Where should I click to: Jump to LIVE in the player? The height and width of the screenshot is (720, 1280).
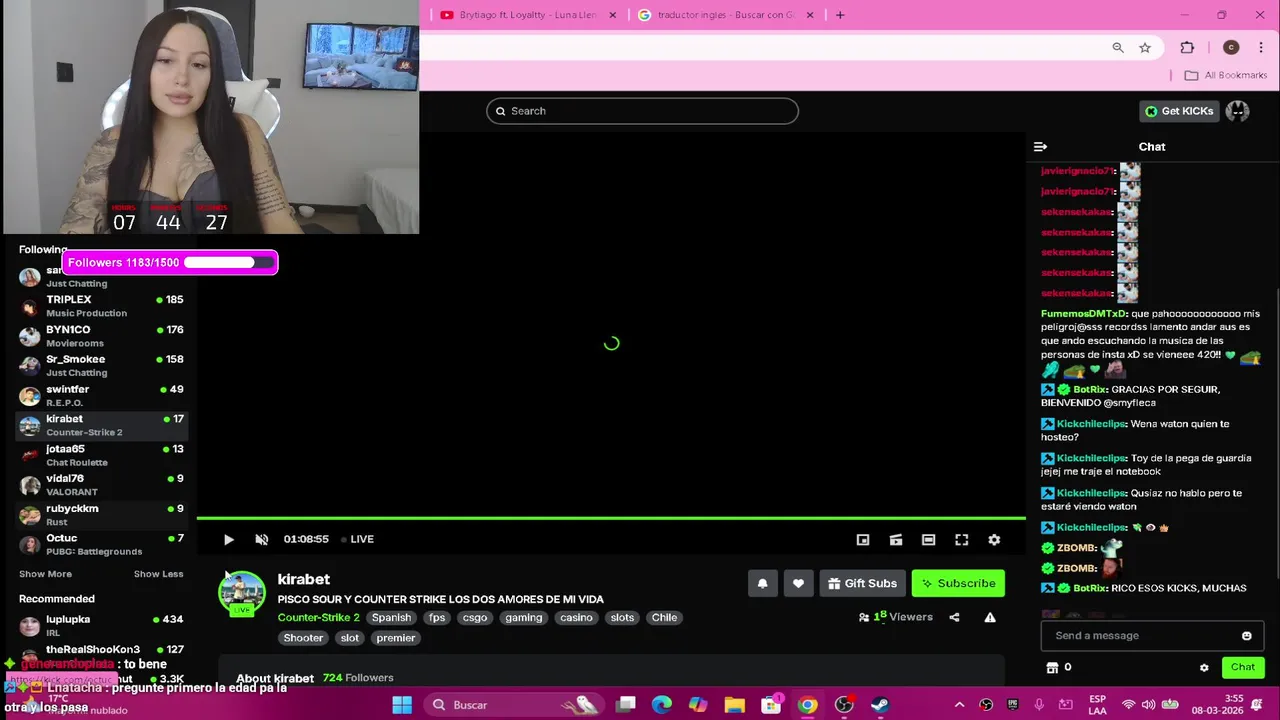click(x=357, y=539)
